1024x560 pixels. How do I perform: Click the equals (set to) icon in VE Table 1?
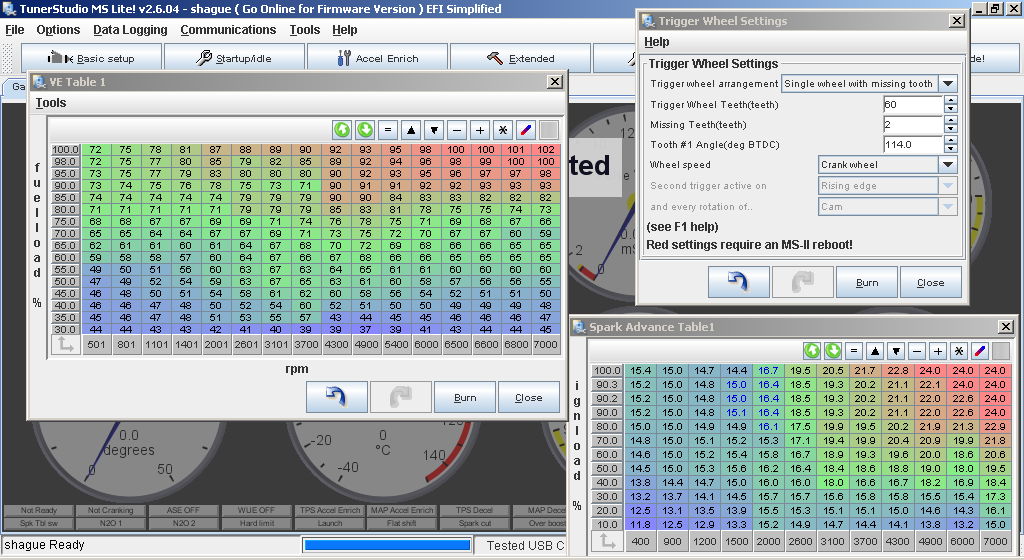(388, 130)
